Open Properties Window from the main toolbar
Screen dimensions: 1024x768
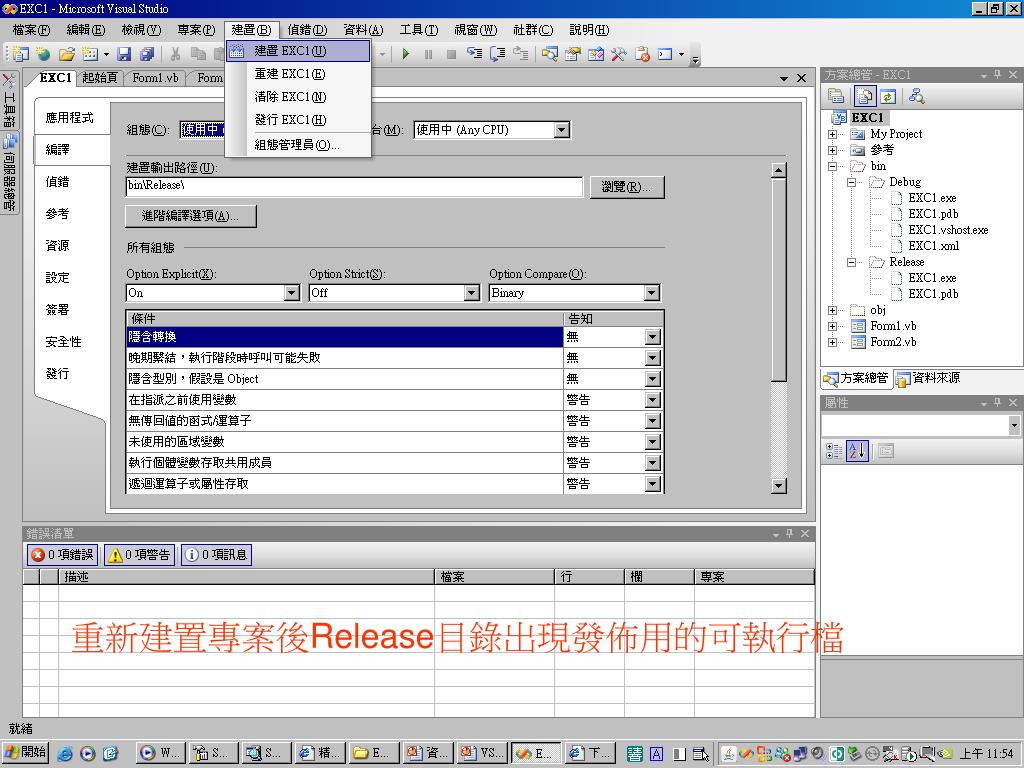573,54
